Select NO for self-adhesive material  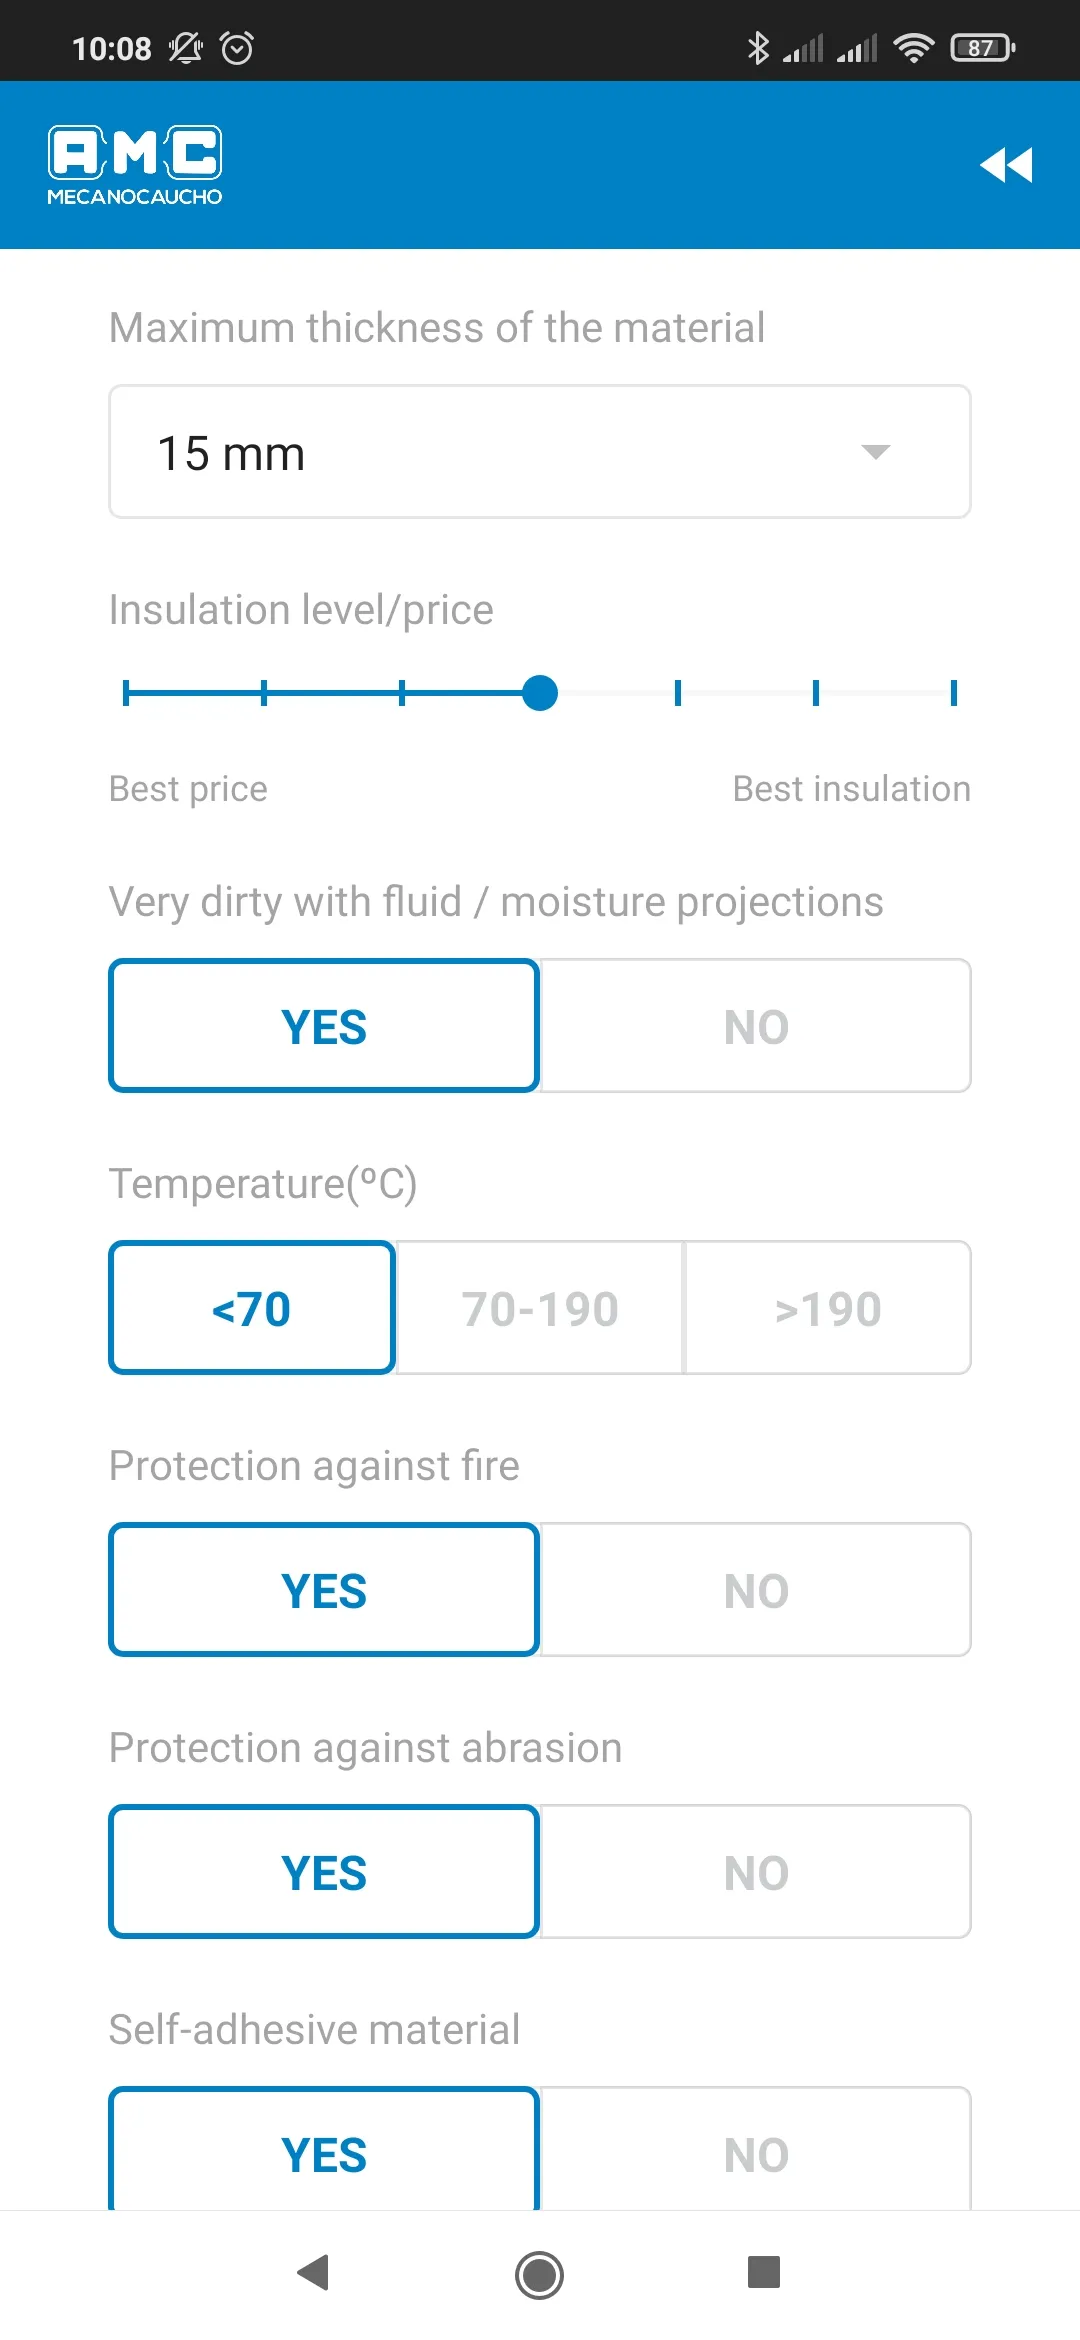pyautogui.click(x=756, y=2150)
